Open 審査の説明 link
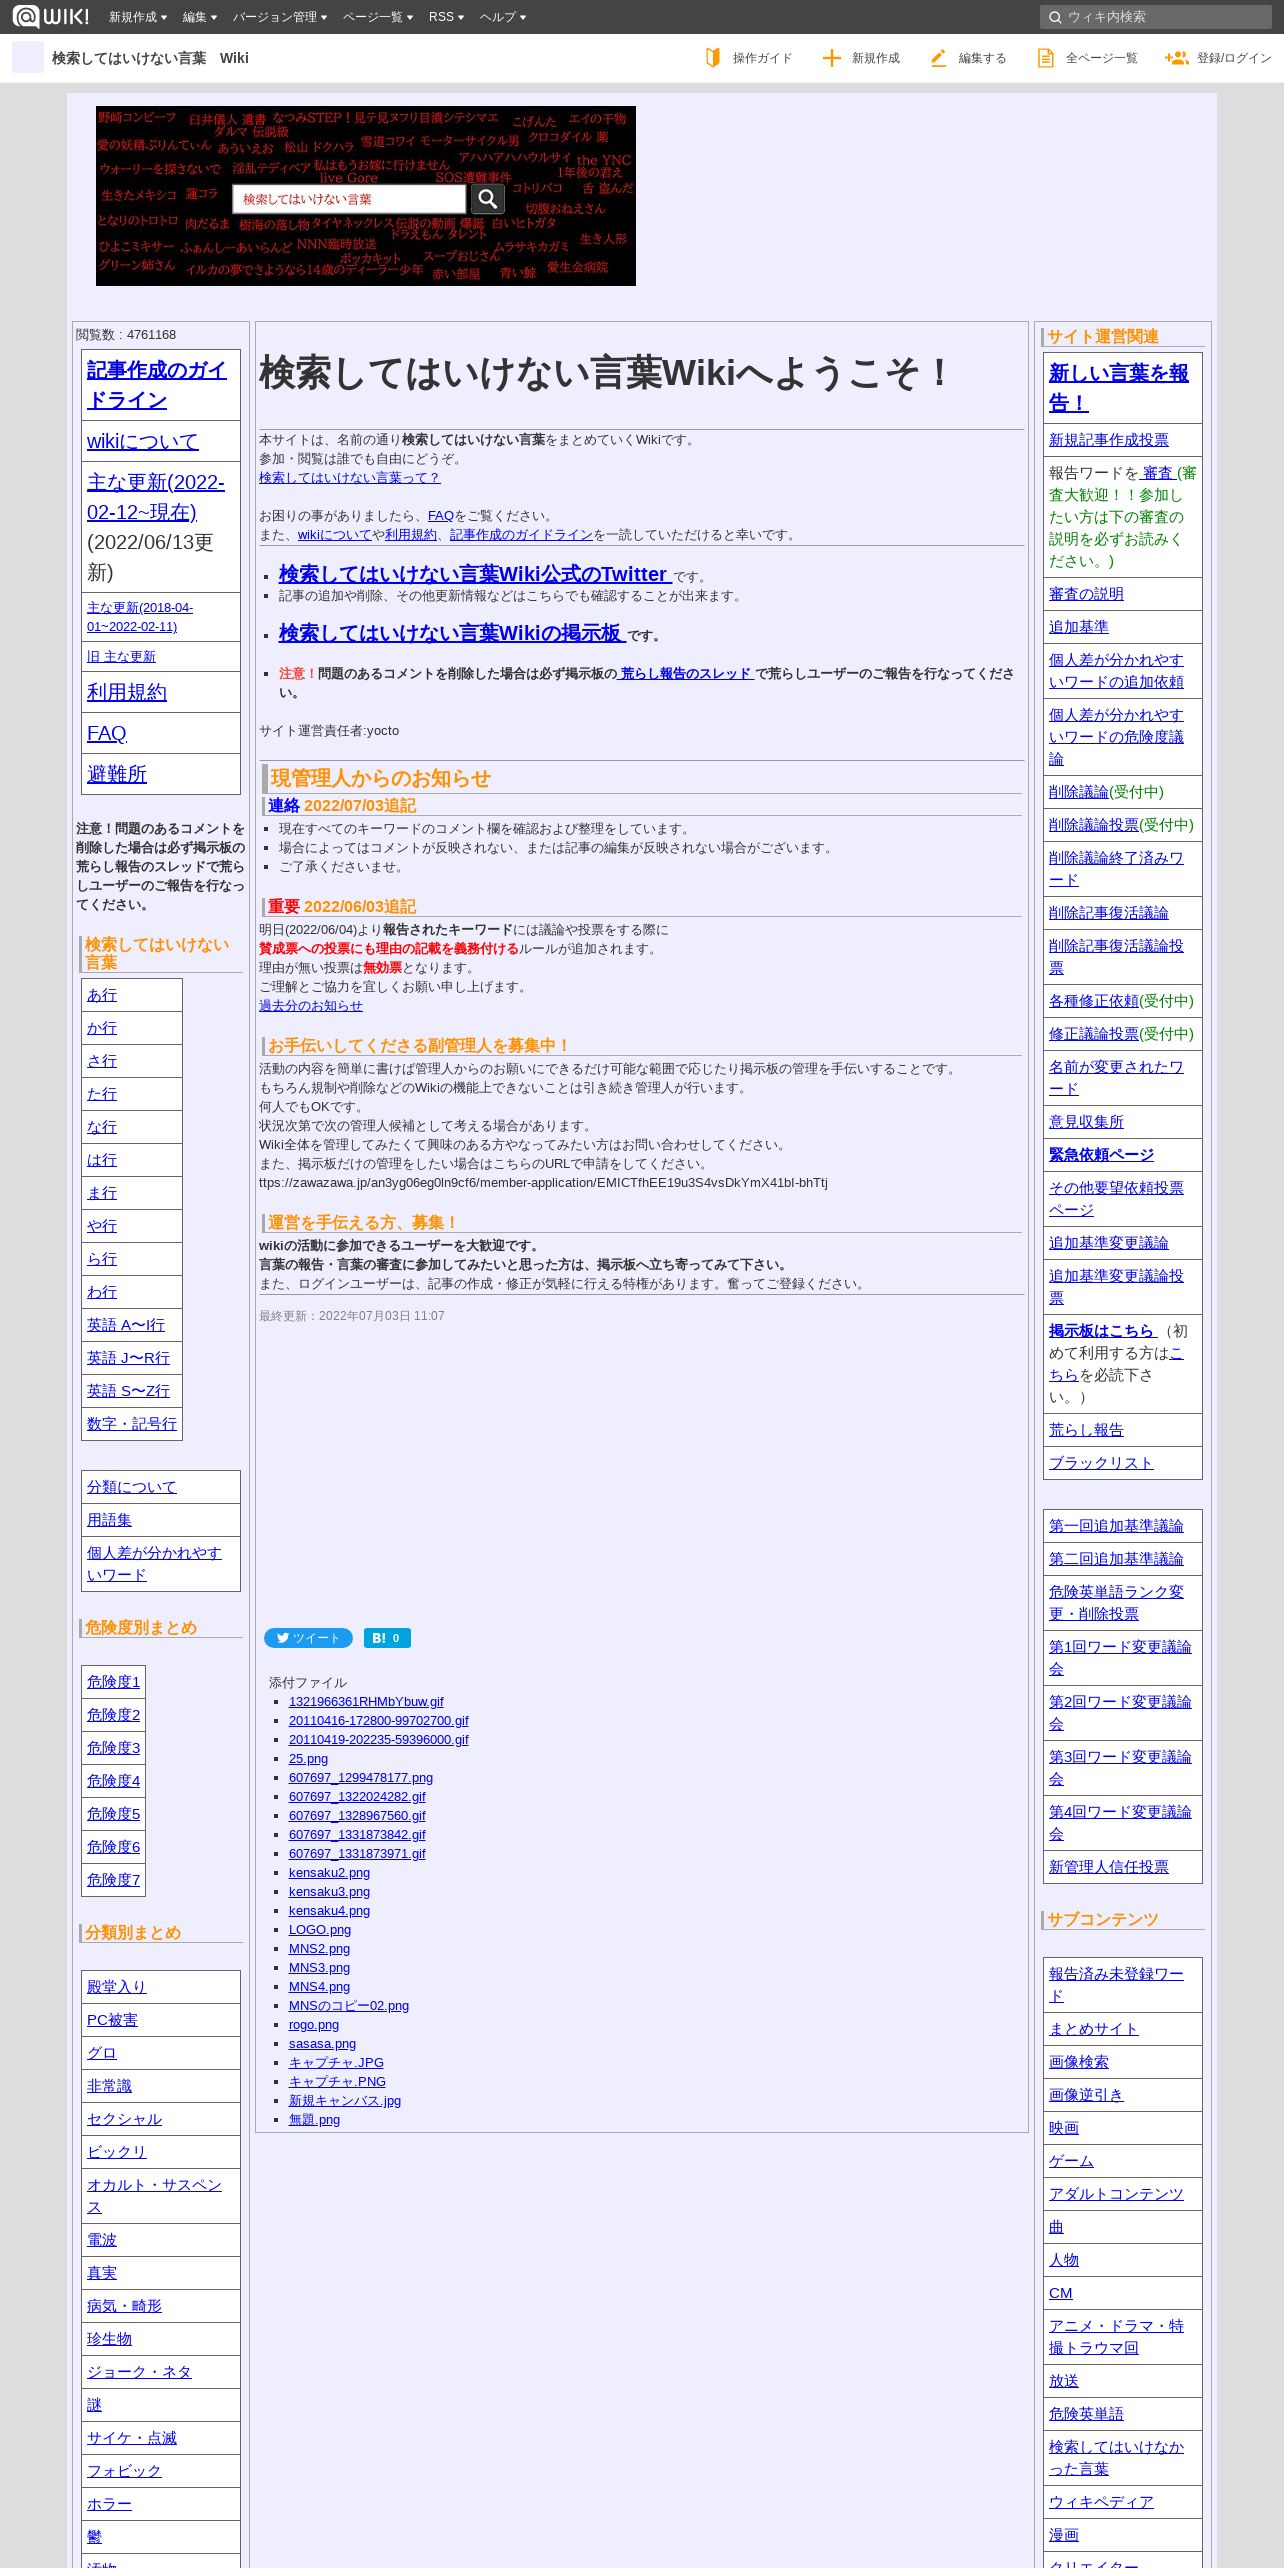This screenshot has width=1284, height=2568. pyautogui.click(x=1086, y=594)
